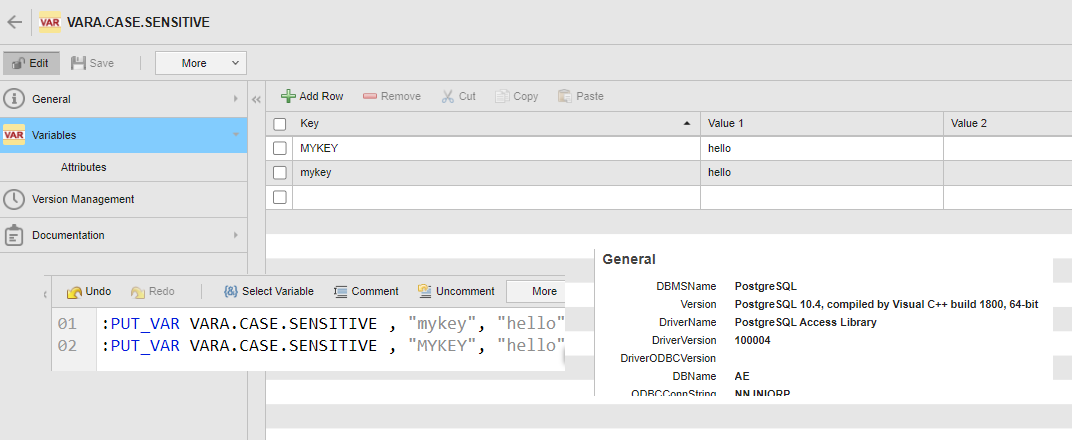The height and width of the screenshot is (440, 1072).
Task: Collapse the Variables section arrow
Action: pos(236,135)
